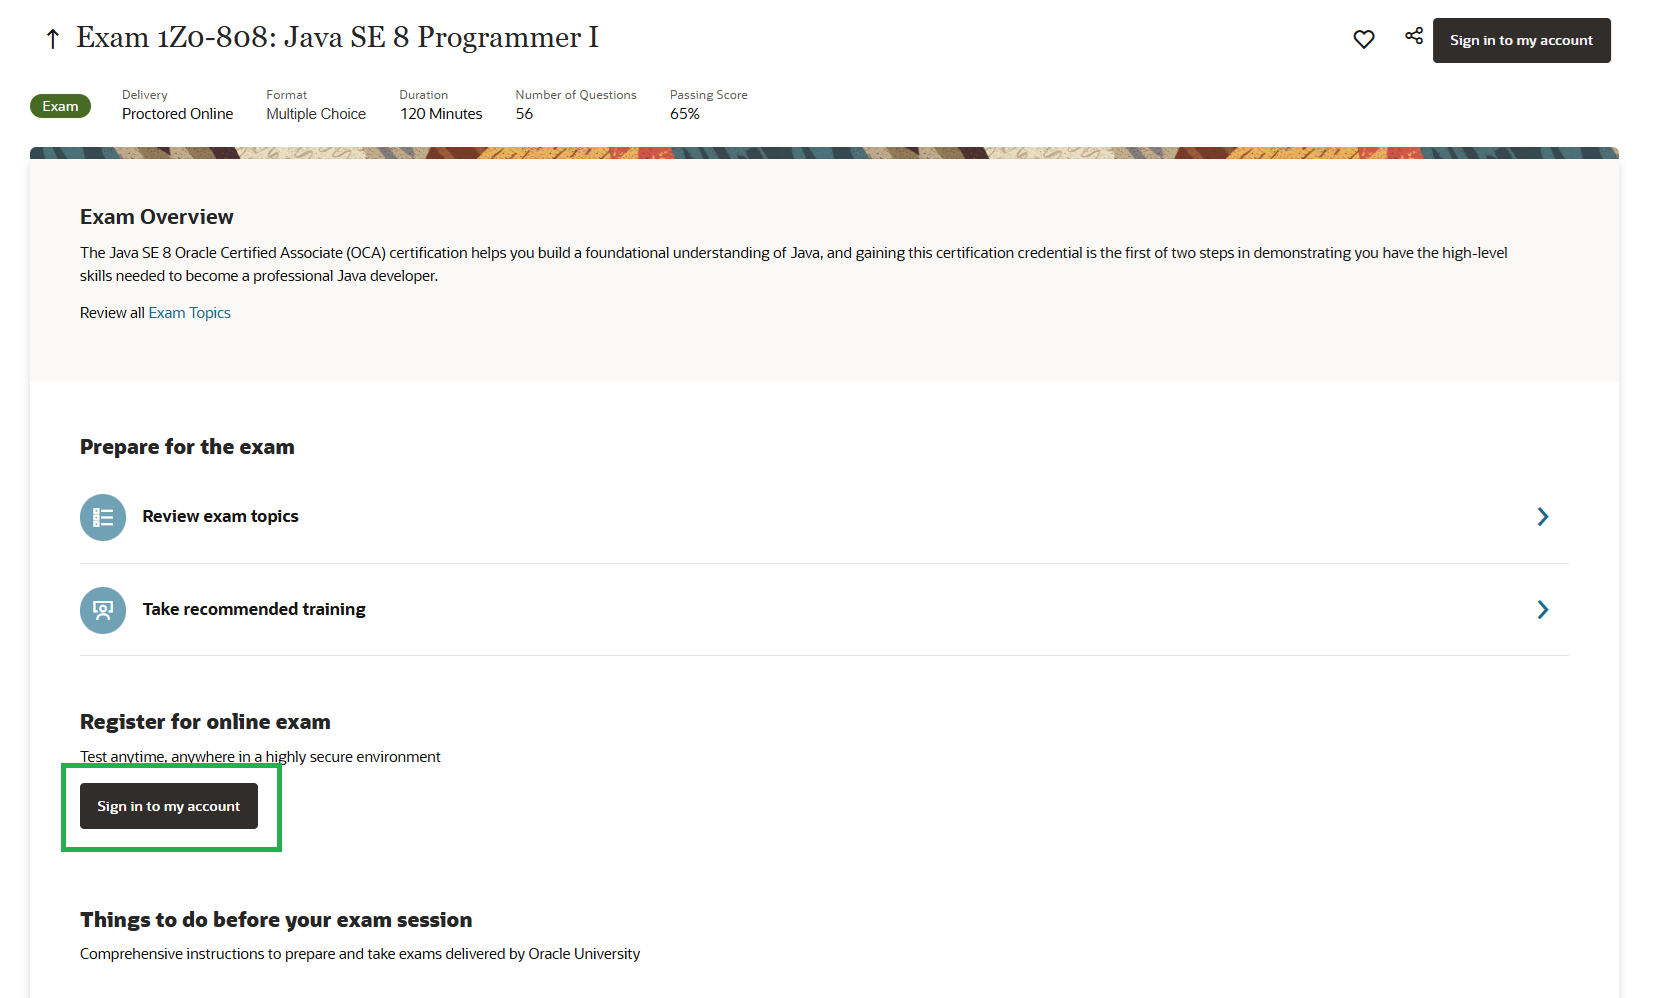Click the share network icon in the header
1654x998 pixels.
click(x=1413, y=35)
